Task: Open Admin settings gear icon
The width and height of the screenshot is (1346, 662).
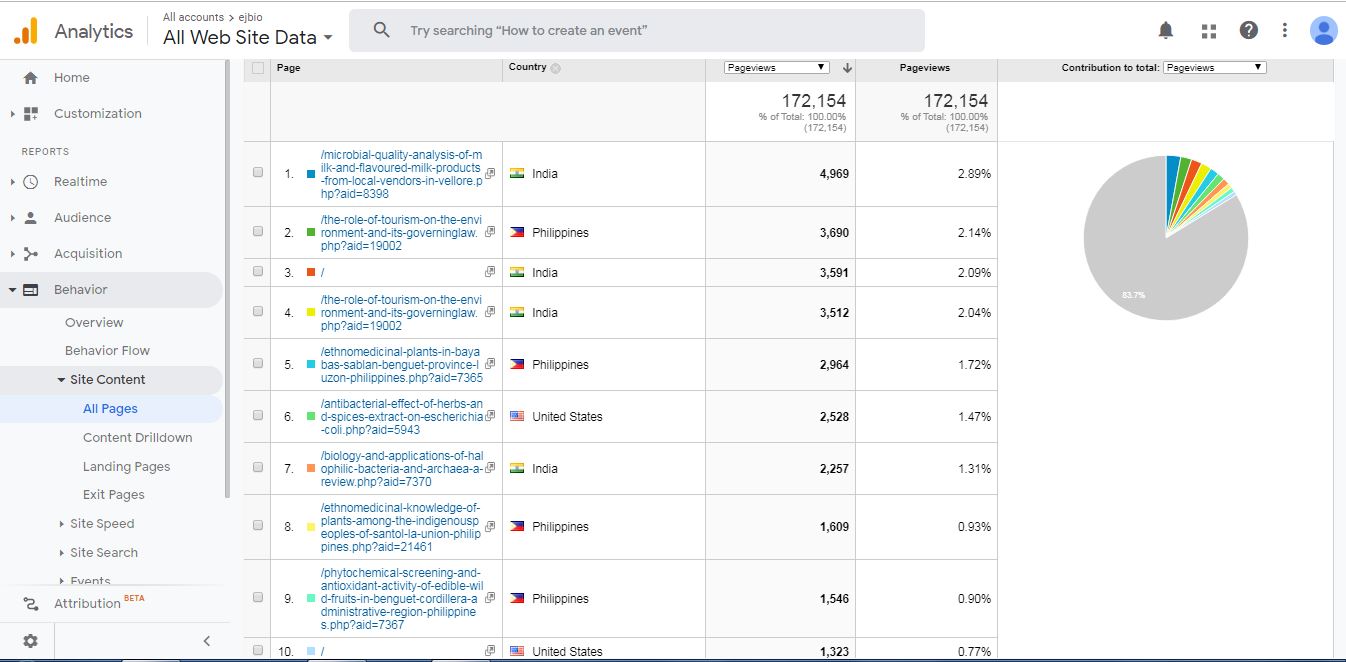Action: (x=30, y=641)
